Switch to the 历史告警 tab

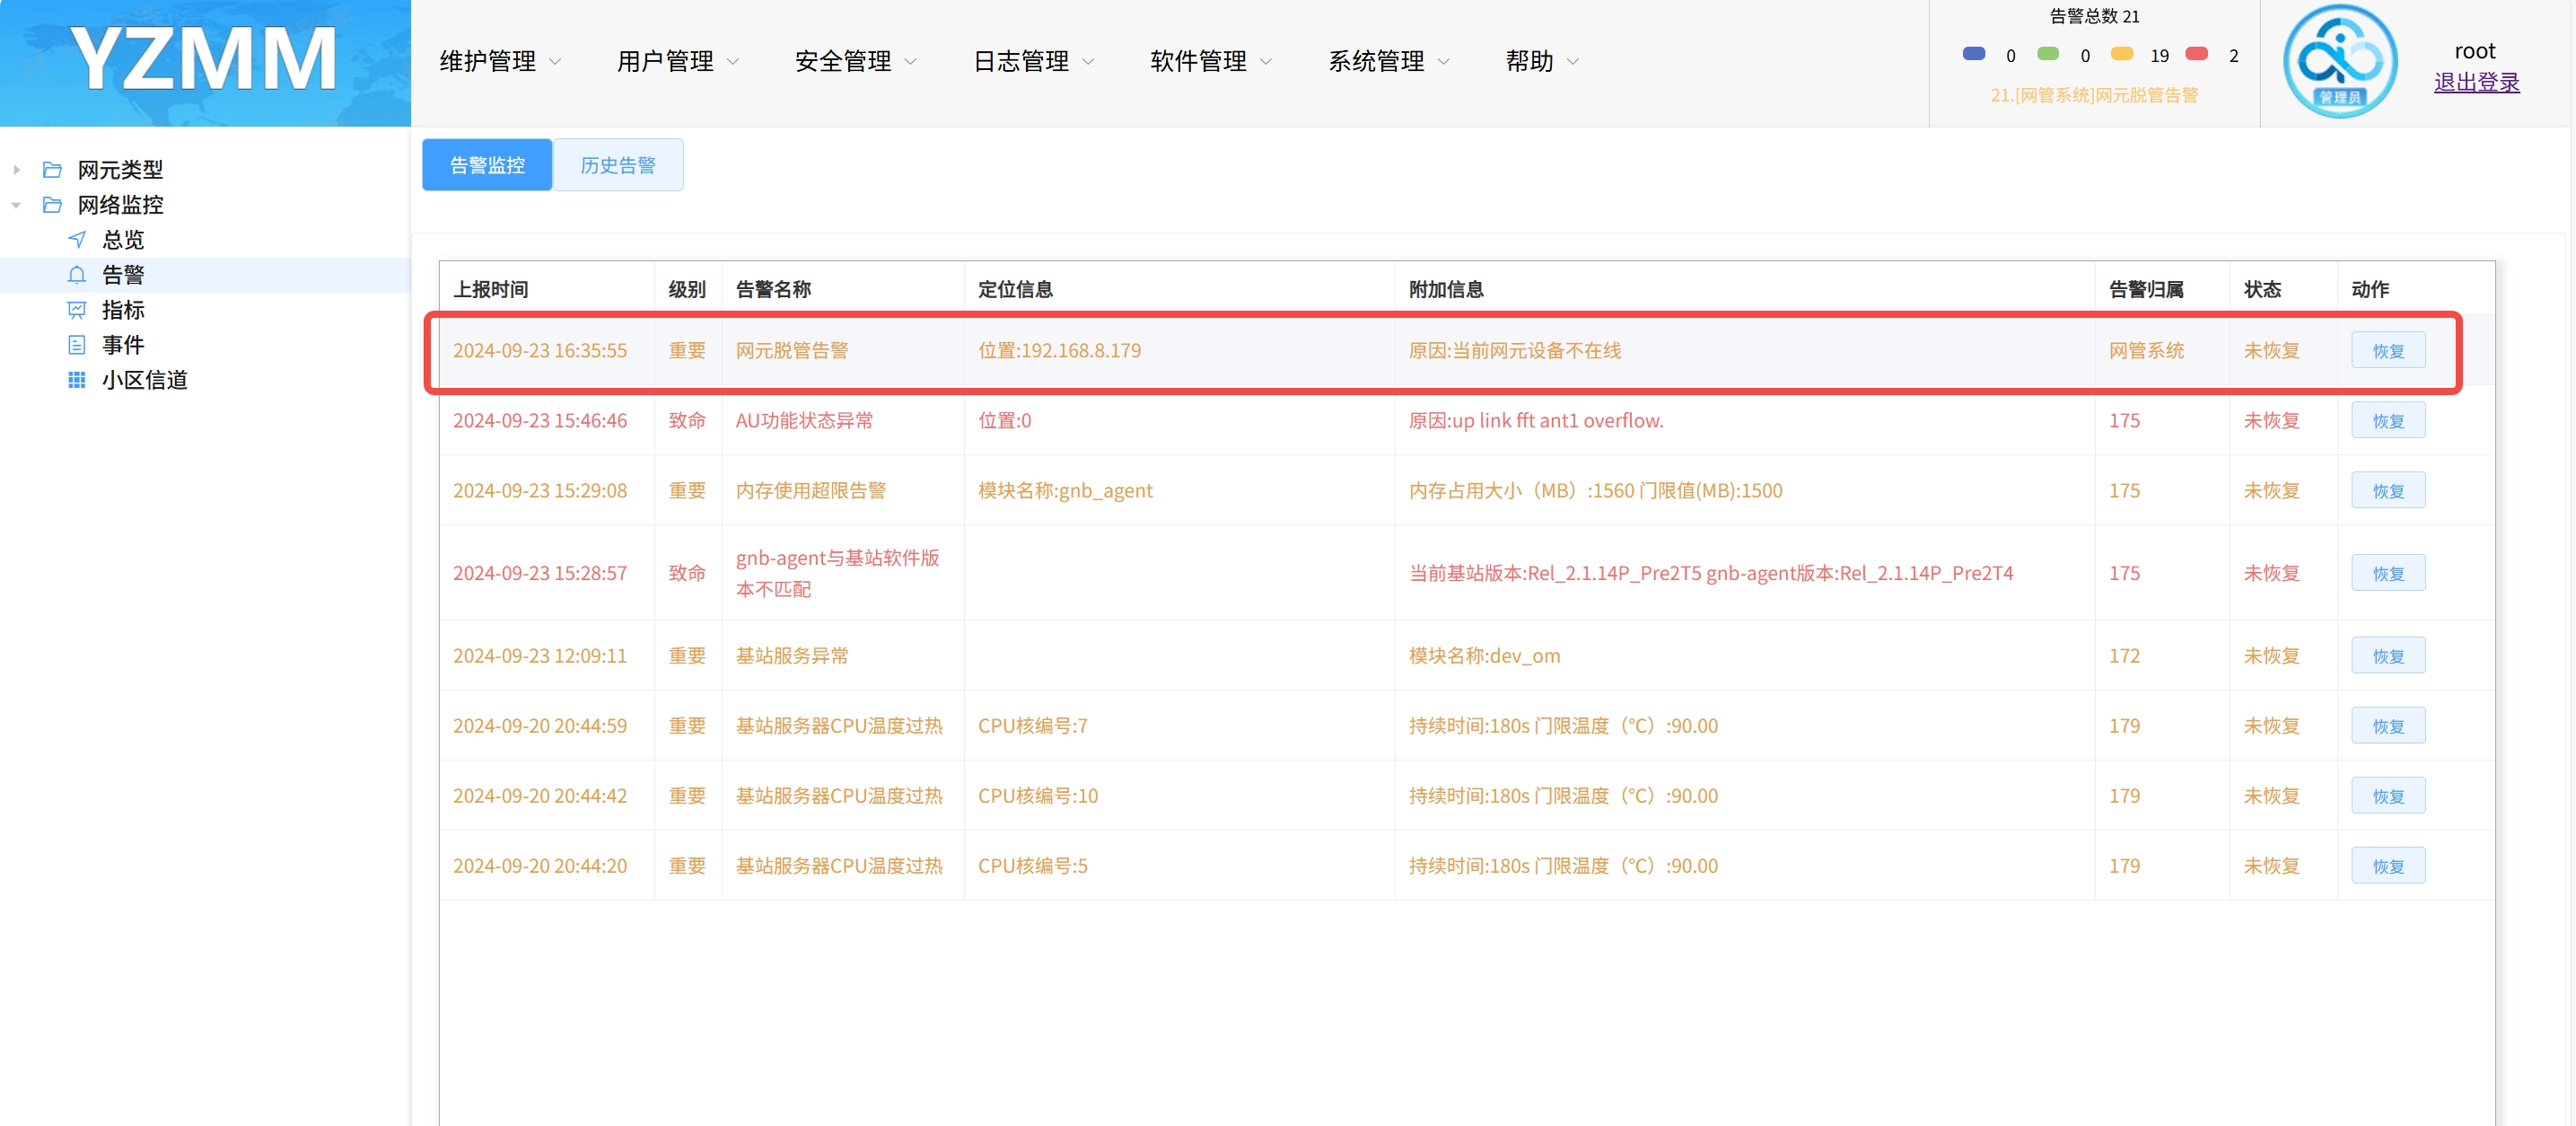pos(618,165)
